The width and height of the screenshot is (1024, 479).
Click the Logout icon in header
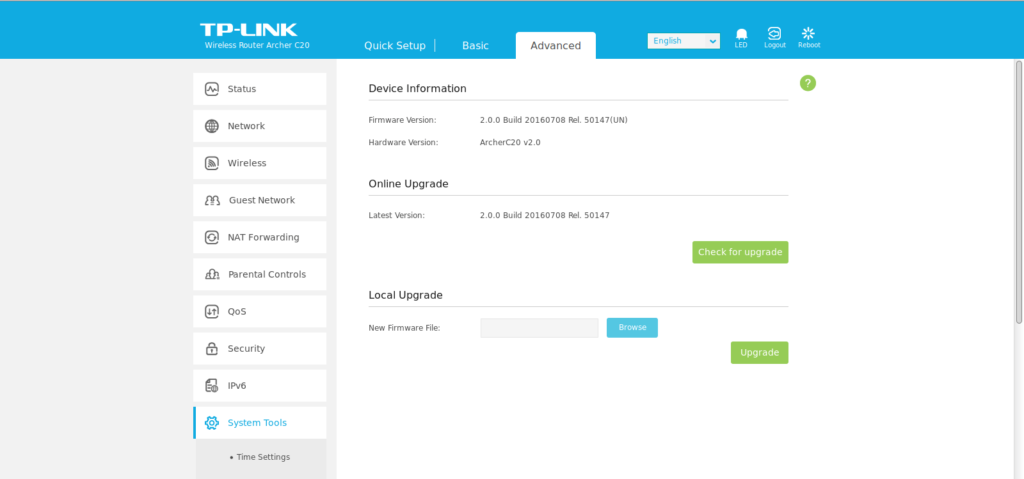coord(774,34)
